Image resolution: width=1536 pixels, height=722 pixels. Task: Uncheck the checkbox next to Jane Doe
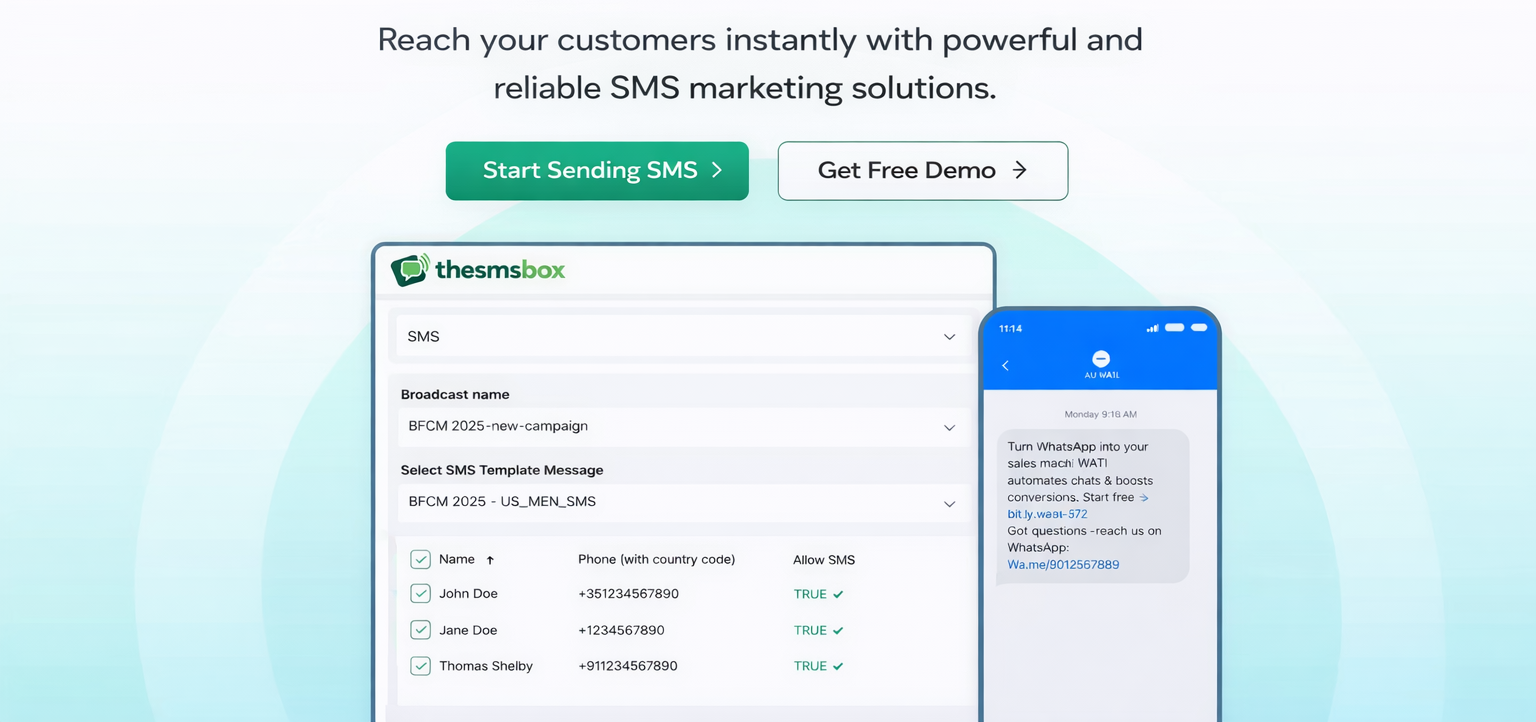(x=420, y=629)
